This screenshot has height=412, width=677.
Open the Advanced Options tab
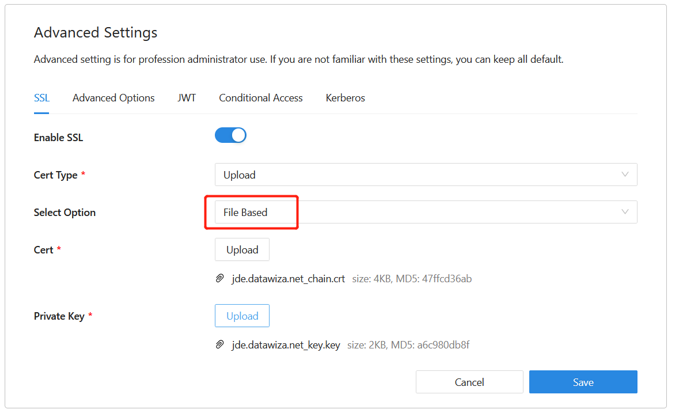pos(113,98)
